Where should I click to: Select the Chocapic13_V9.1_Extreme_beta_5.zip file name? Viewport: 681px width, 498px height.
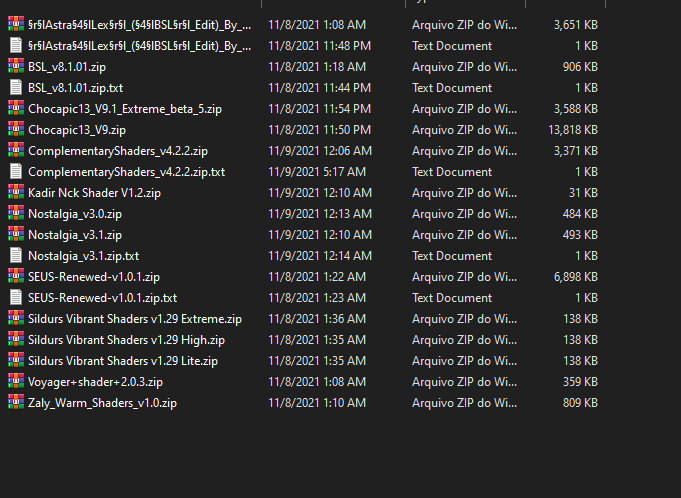pos(125,109)
